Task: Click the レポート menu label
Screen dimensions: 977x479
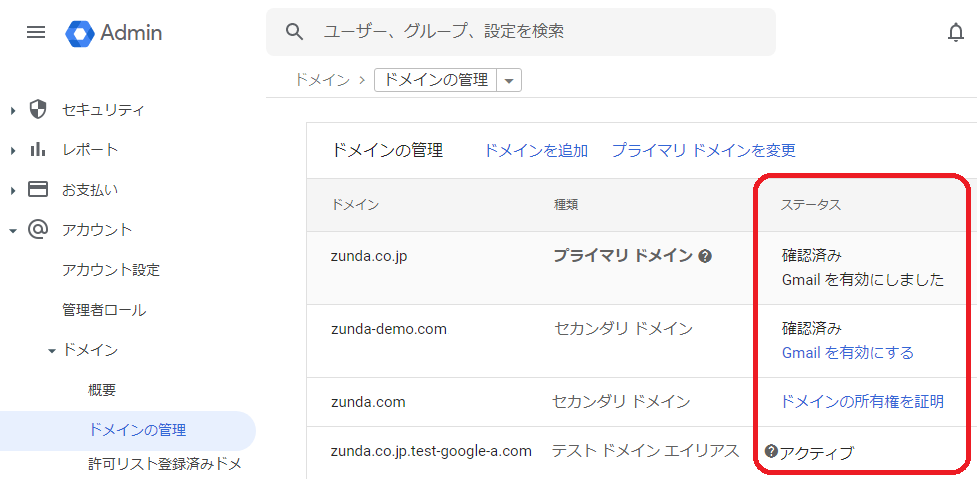Action: click(x=90, y=150)
